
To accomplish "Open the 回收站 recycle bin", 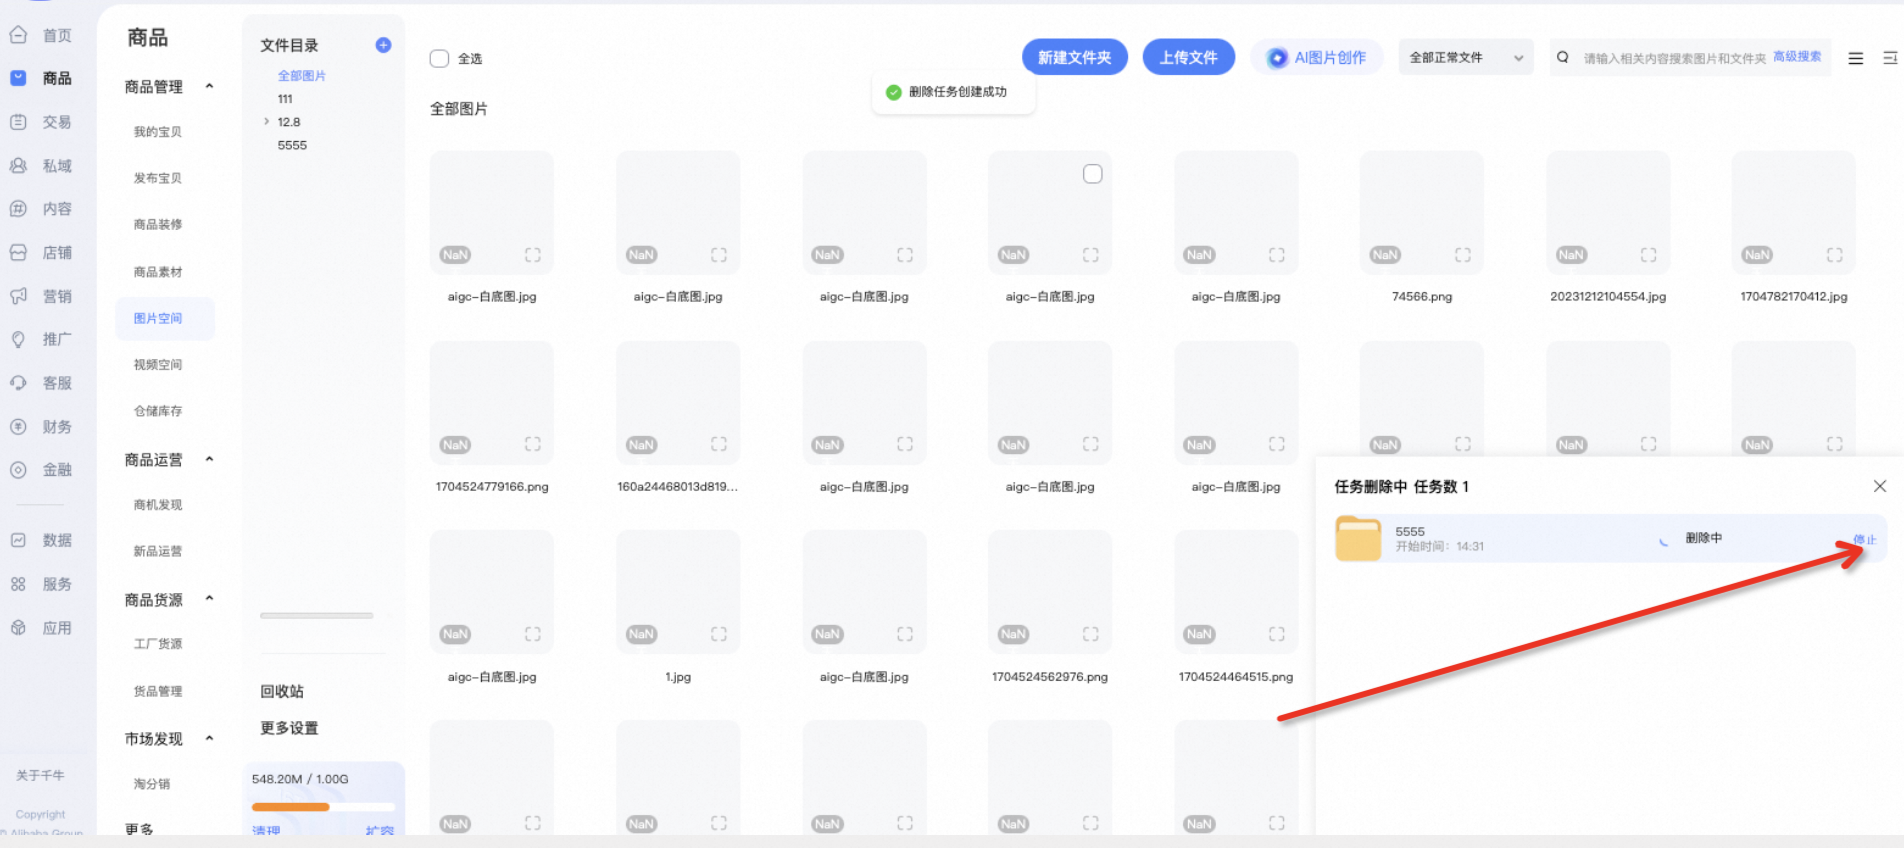I will click(282, 691).
